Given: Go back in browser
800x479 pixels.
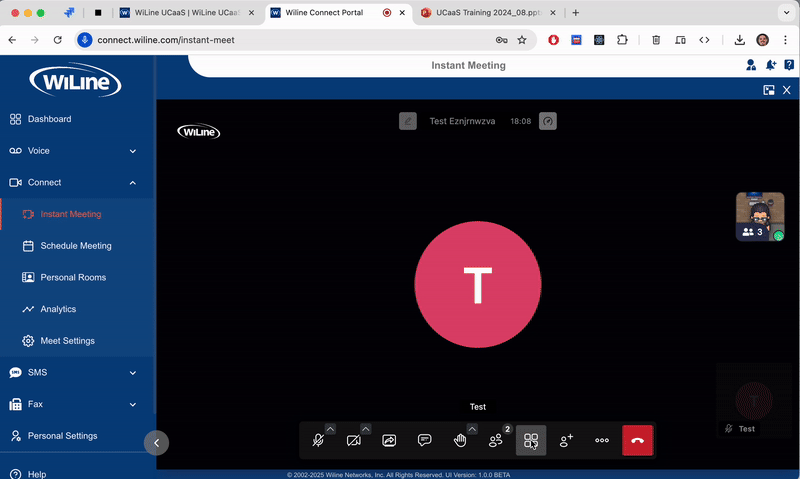Looking at the screenshot, I should point(12,40).
